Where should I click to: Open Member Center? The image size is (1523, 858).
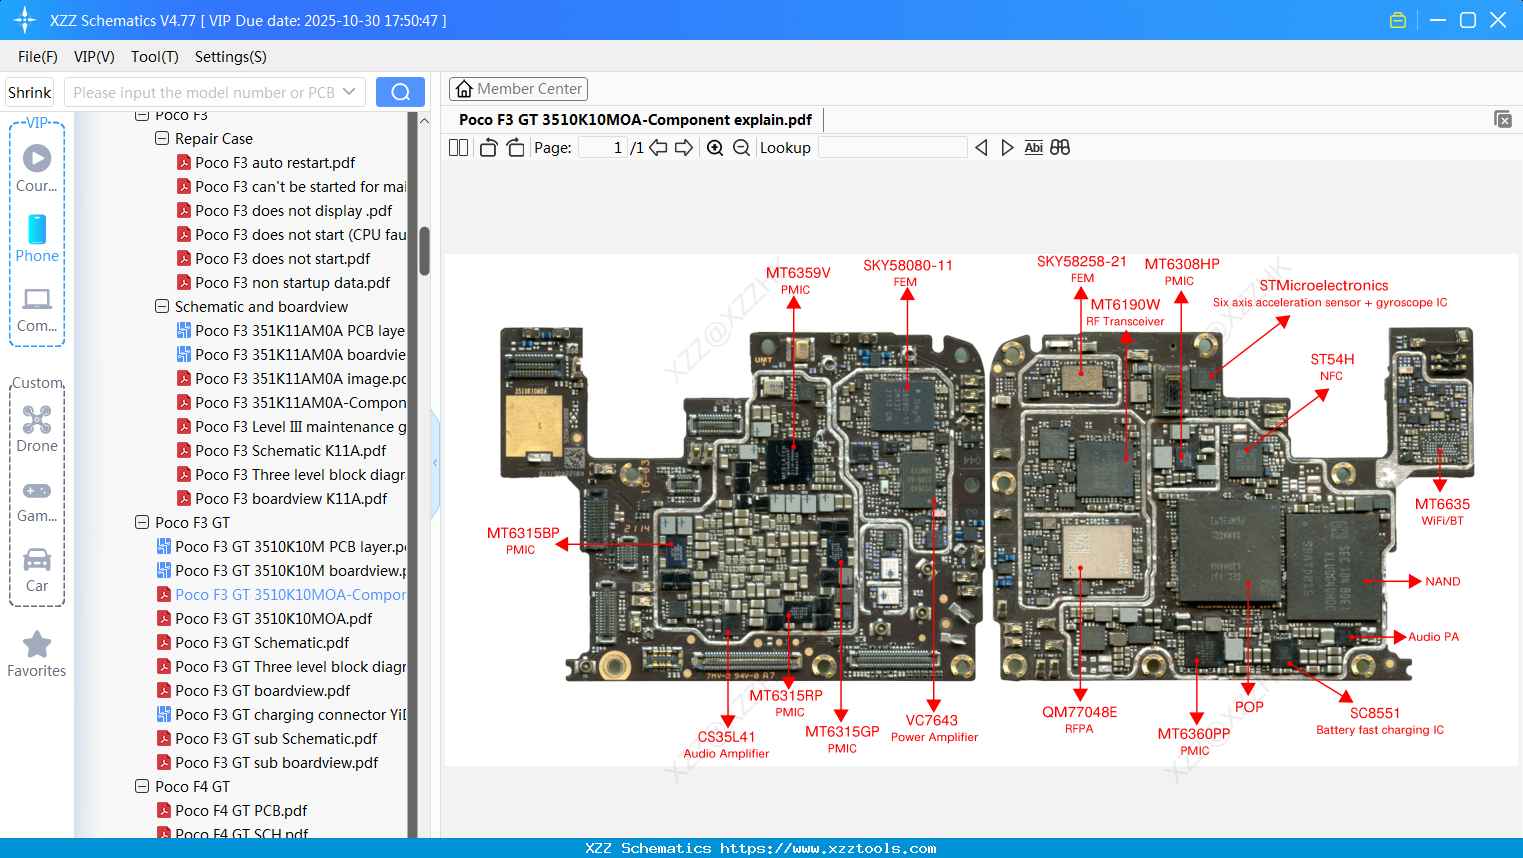click(x=518, y=88)
